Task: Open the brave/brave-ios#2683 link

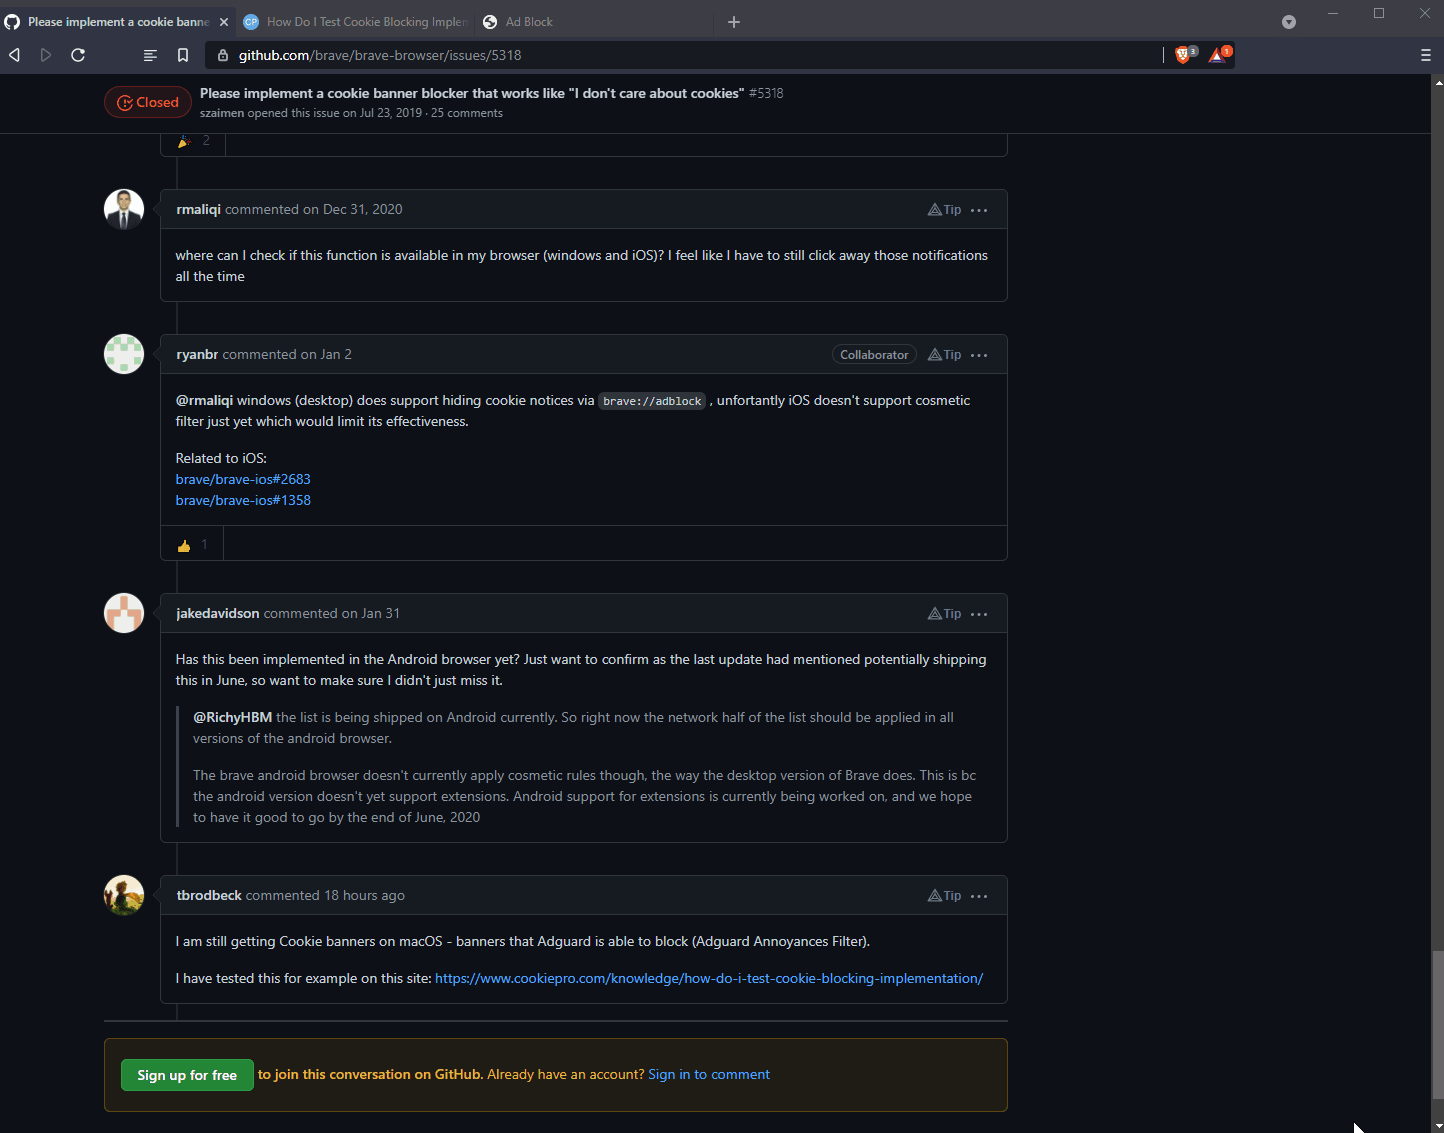Action: [x=243, y=479]
